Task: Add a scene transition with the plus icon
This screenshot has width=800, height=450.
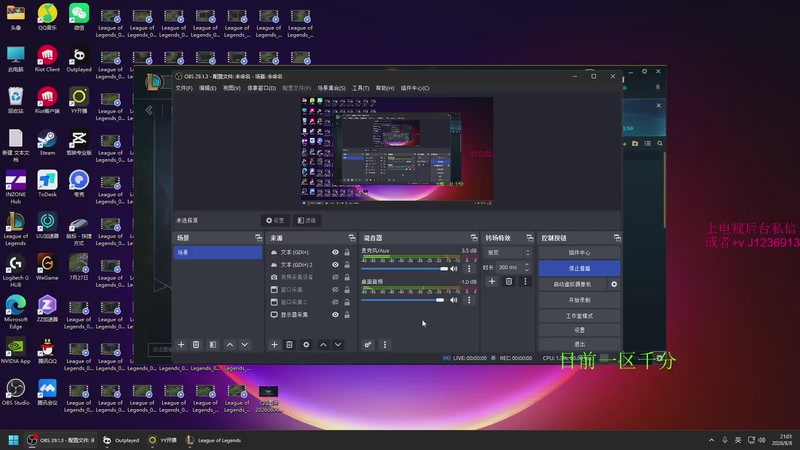Action: click(x=492, y=281)
